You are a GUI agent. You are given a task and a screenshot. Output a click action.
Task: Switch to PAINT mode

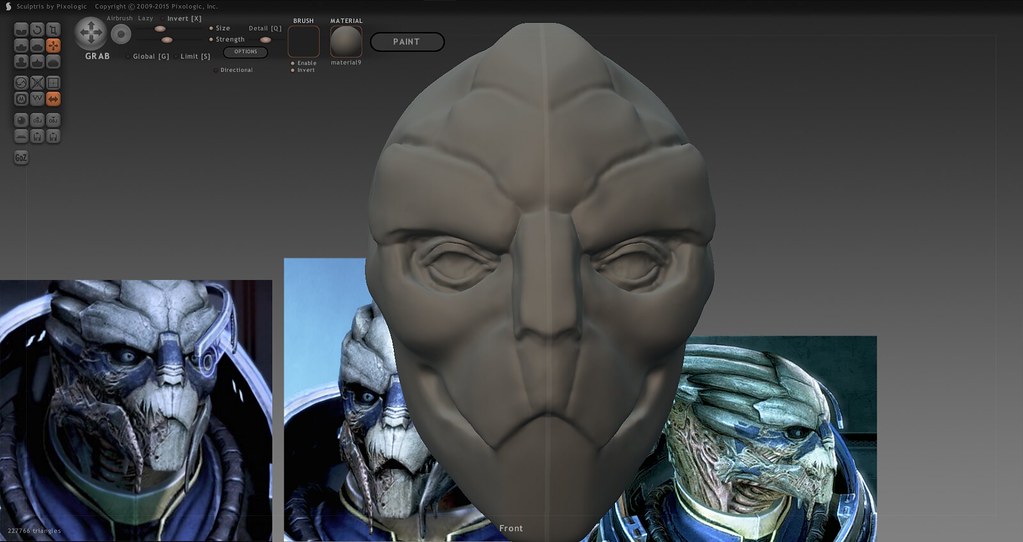click(x=407, y=42)
